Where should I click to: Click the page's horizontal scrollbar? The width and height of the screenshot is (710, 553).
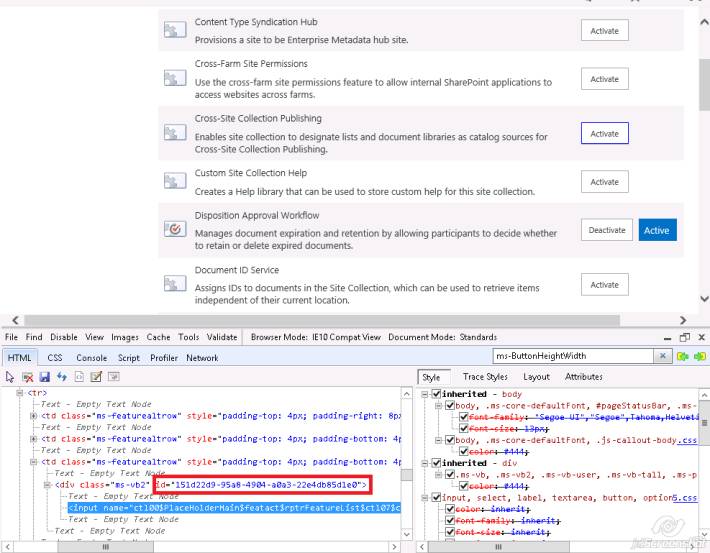321,320
